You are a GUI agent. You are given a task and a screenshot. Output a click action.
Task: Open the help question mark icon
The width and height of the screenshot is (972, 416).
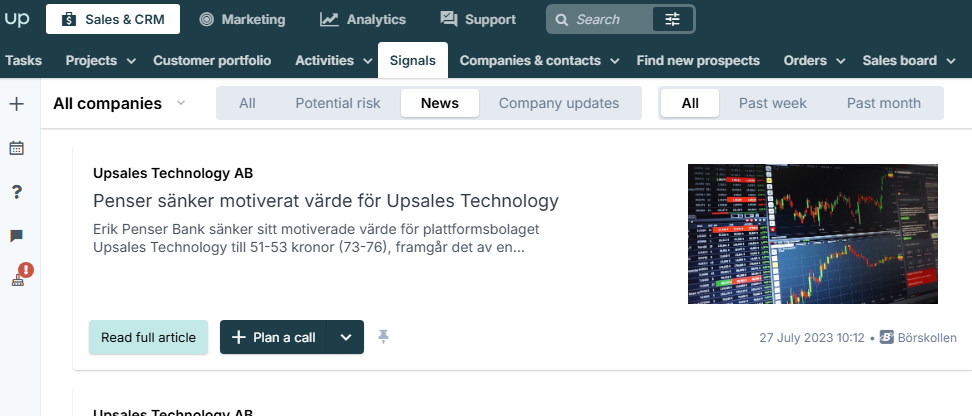[17, 192]
